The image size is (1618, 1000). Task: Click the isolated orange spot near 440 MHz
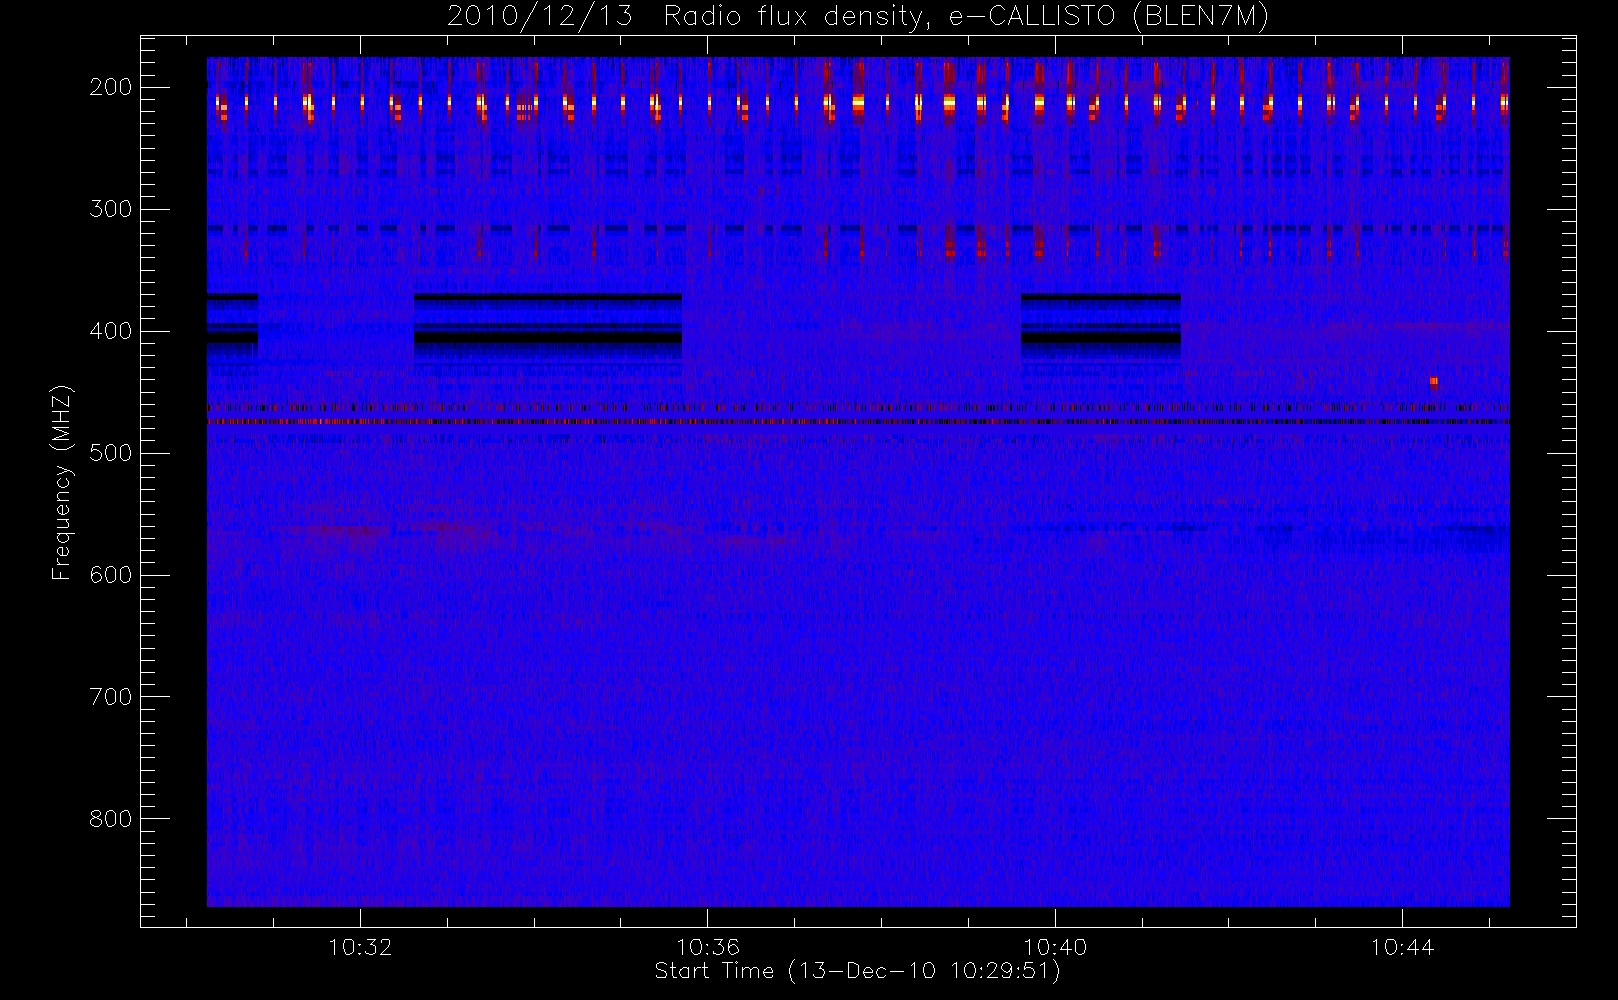[1434, 381]
